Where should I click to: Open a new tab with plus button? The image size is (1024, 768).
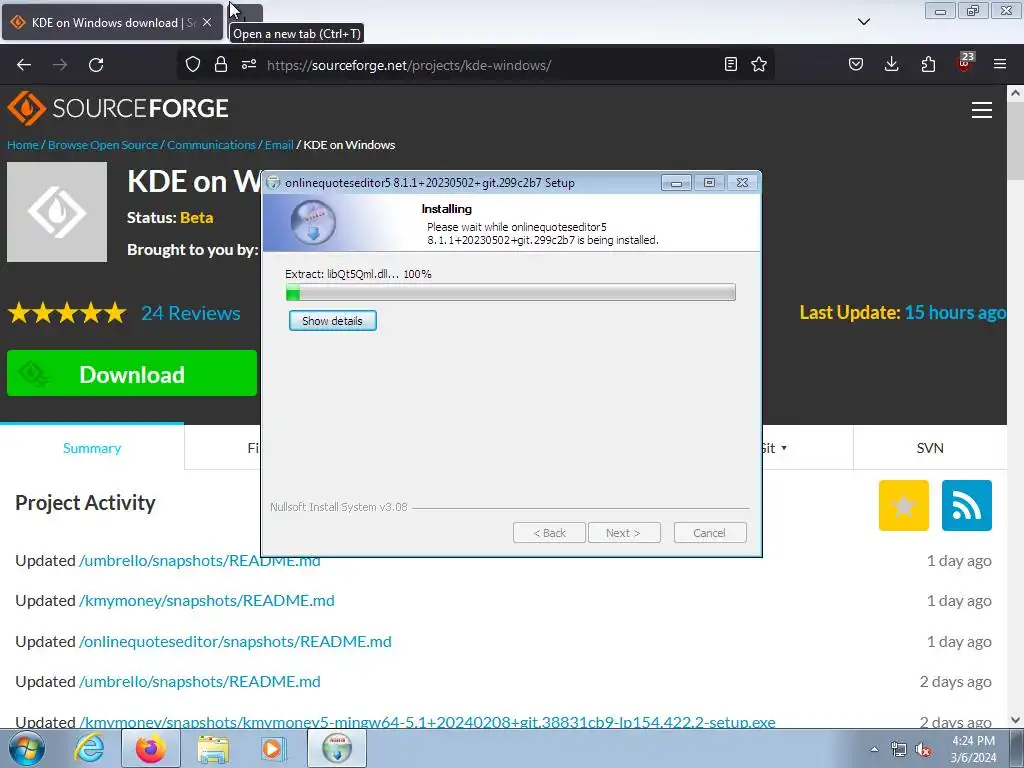[x=246, y=13]
